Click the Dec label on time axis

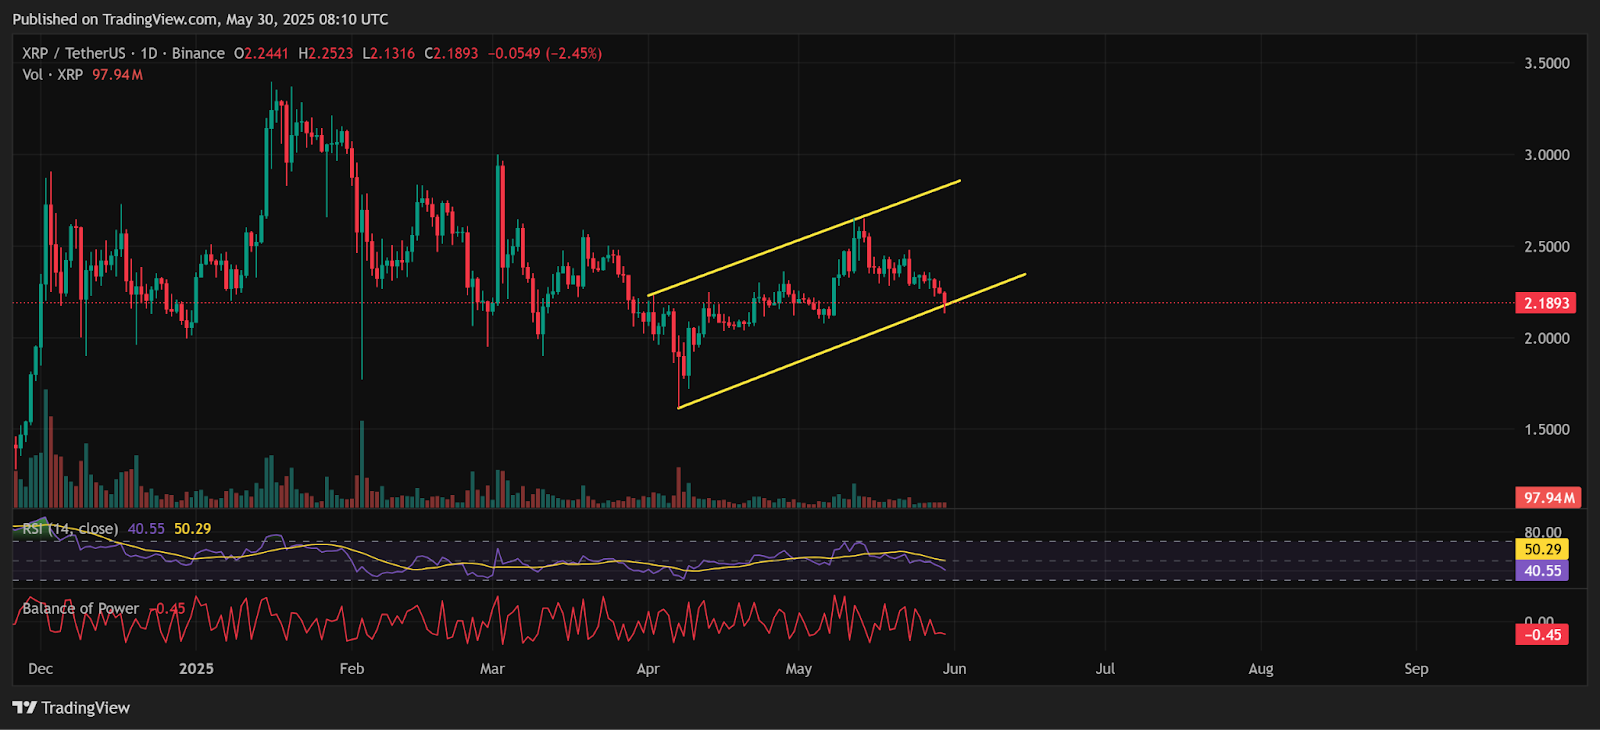(x=41, y=669)
